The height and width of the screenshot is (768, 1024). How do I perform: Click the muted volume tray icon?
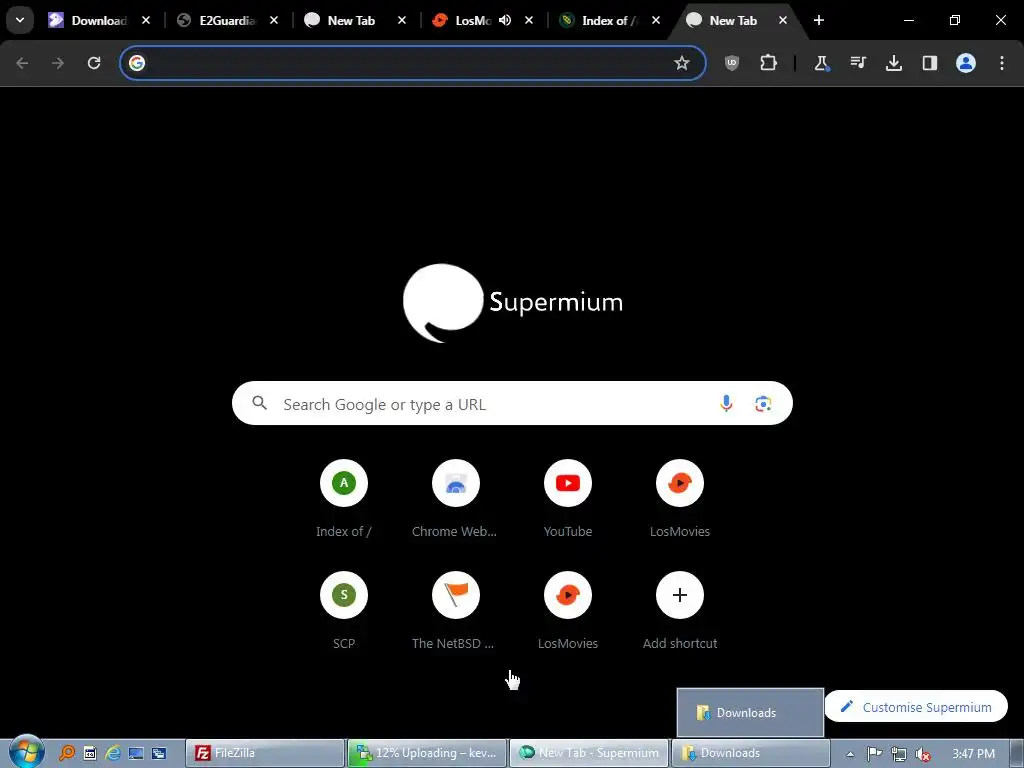[923, 754]
